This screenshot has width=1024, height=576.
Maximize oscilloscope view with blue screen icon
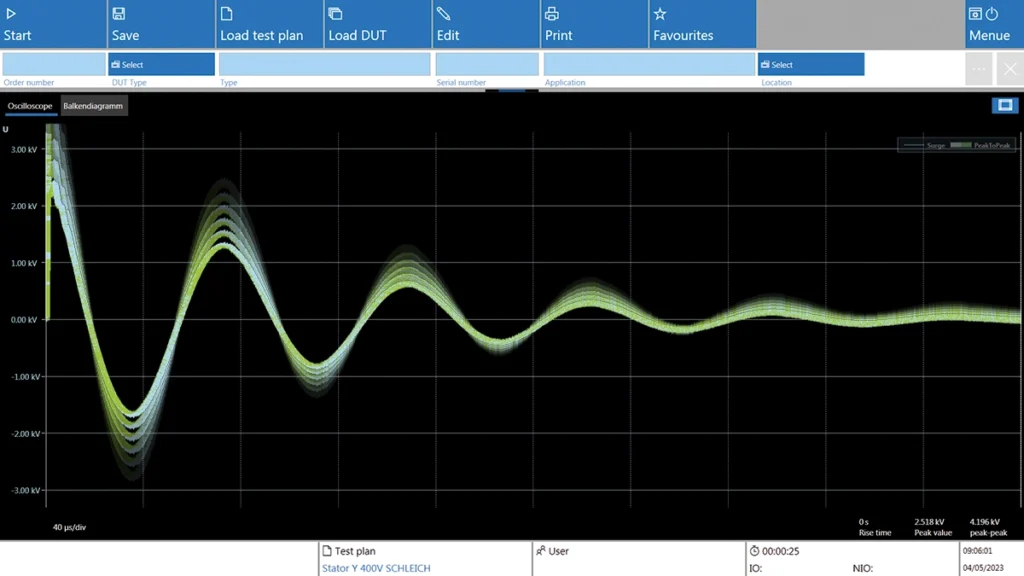[x=1005, y=106]
